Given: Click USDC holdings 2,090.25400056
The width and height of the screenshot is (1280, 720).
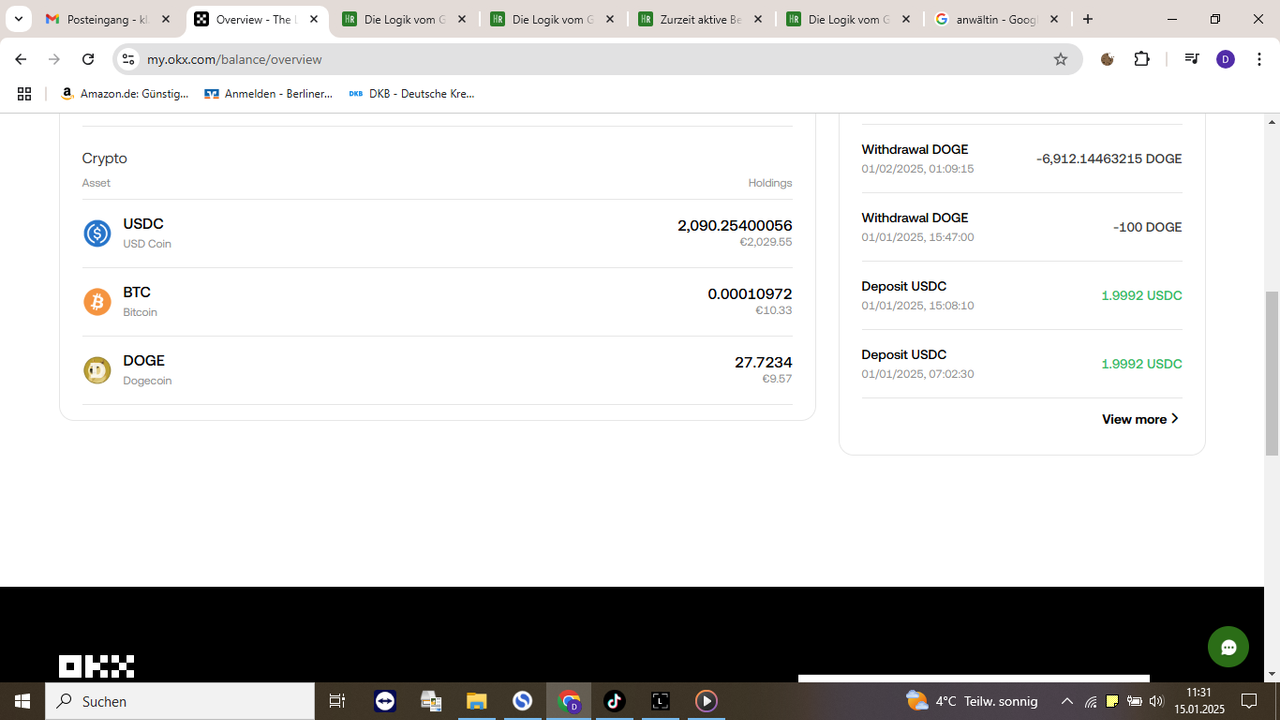Looking at the screenshot, I should coord(735,225).
